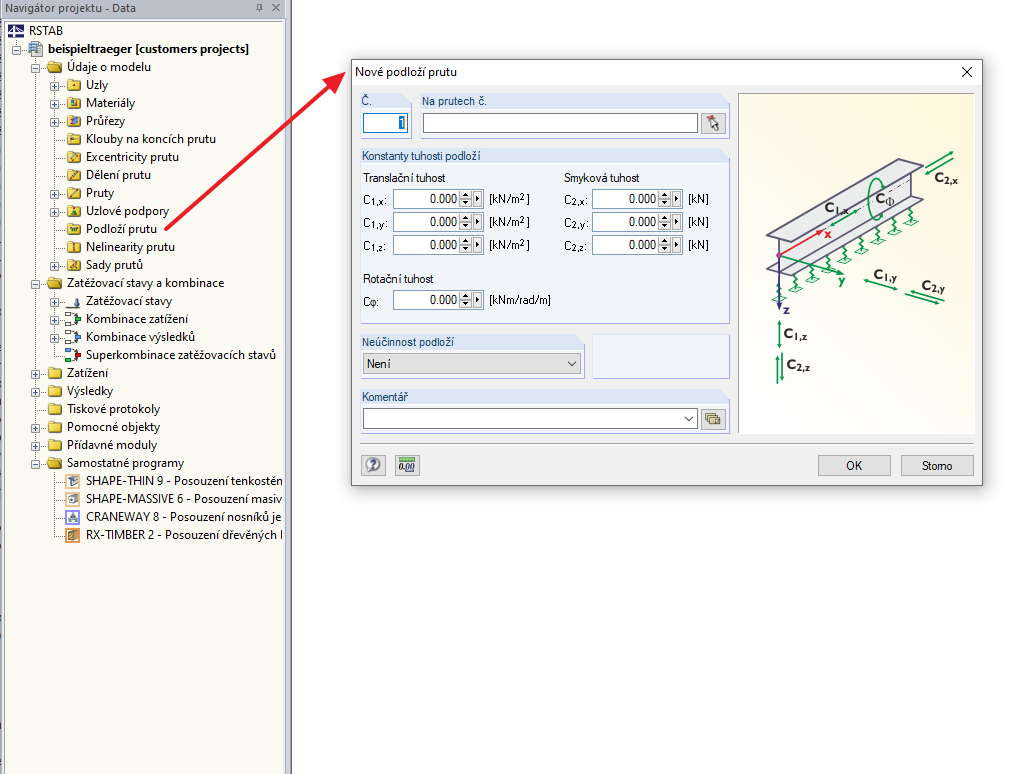Click the CRANEWAY 8 program icon

tap(73, 517)
